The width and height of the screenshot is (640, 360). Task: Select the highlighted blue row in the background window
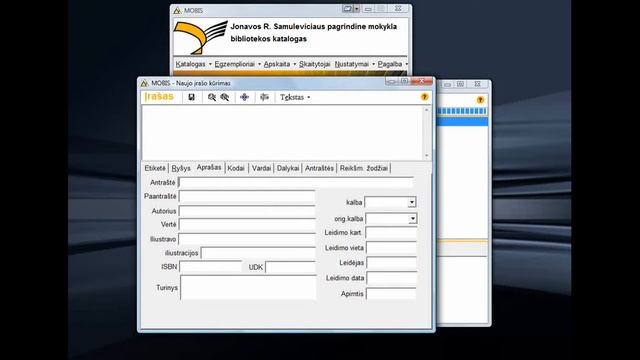tap(462, 121)
